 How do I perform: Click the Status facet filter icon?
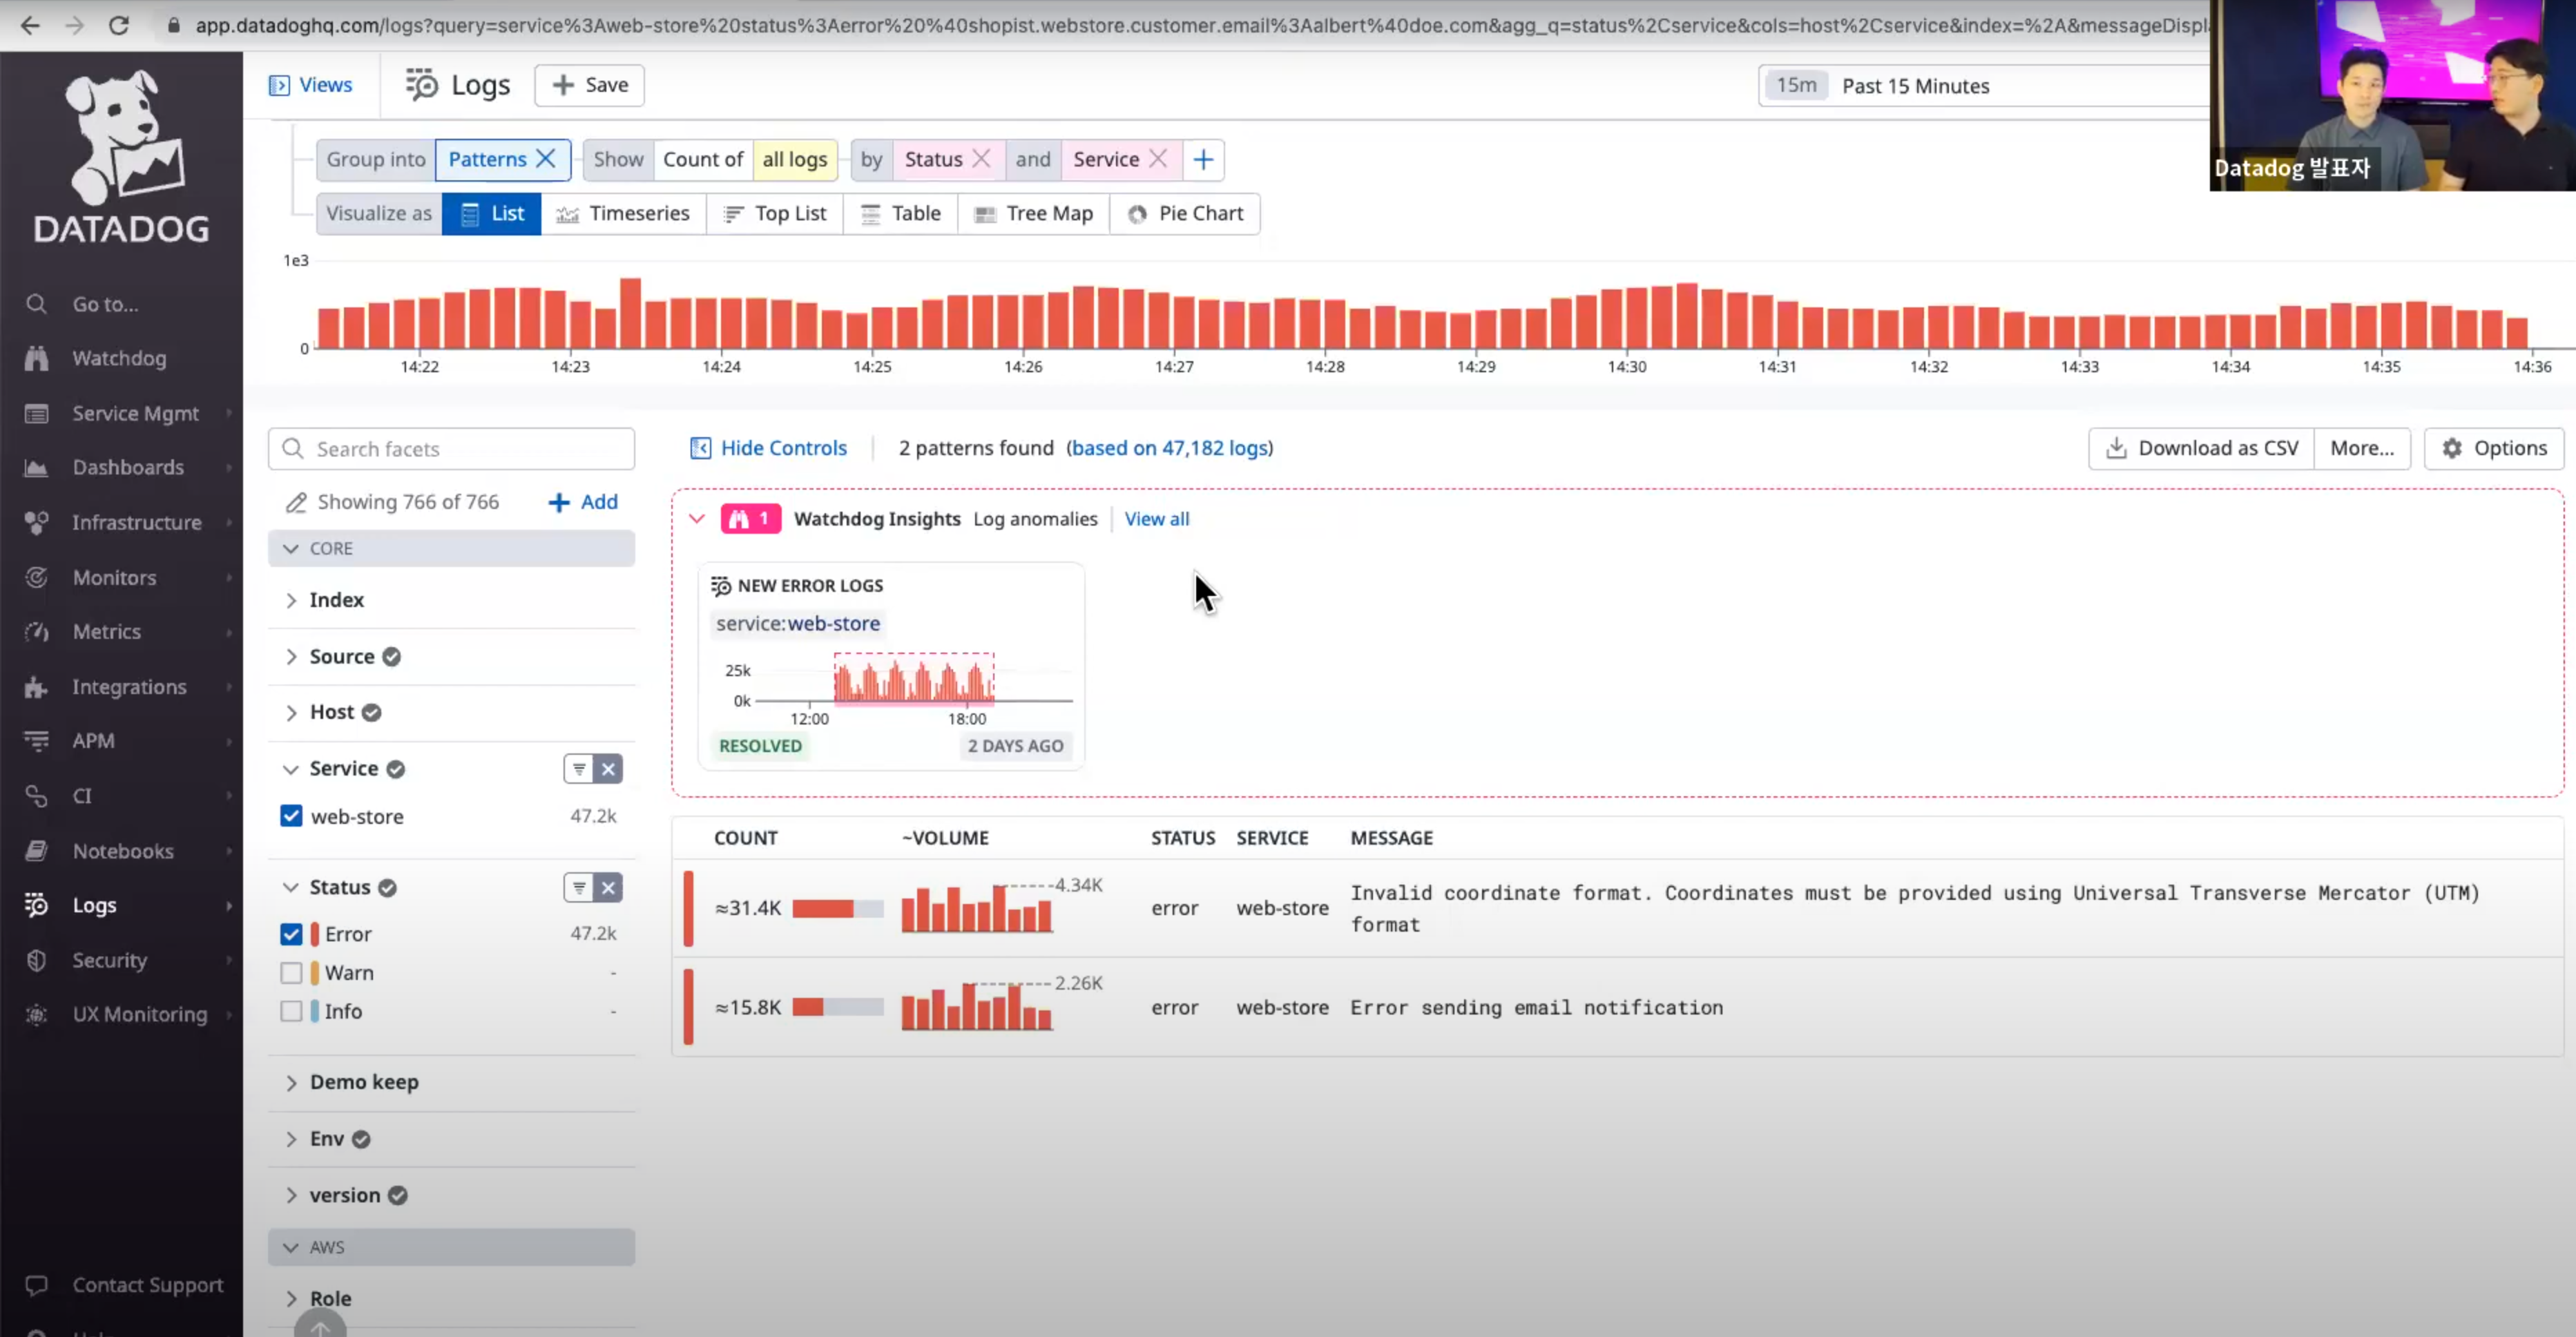tap(579, 887)
